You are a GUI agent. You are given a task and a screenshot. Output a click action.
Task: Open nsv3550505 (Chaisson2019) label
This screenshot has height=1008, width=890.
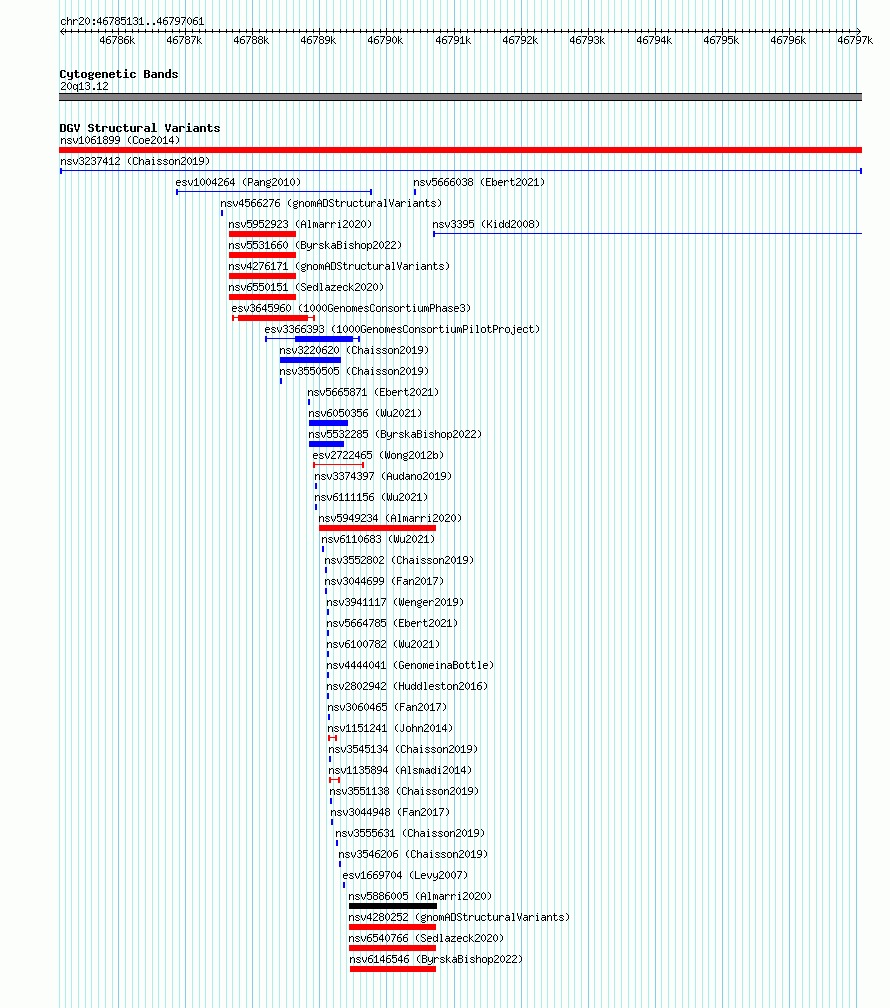coord(354,372)
